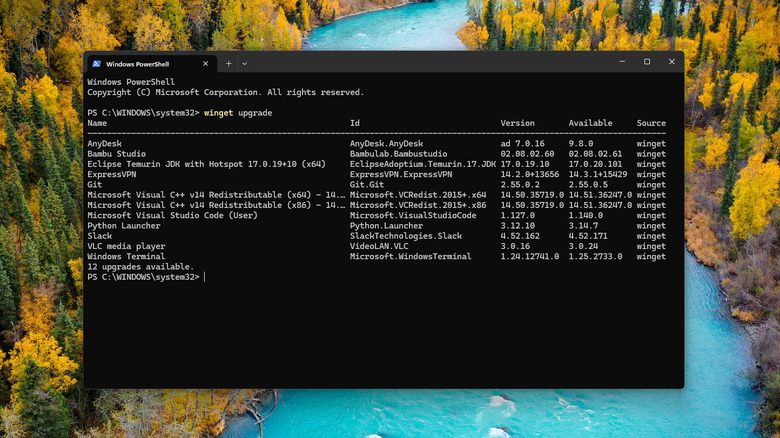Click the 'Version' column header
The height and width of the screenshot is (438, 780).
pyautogui.click(x=517, y=123)
